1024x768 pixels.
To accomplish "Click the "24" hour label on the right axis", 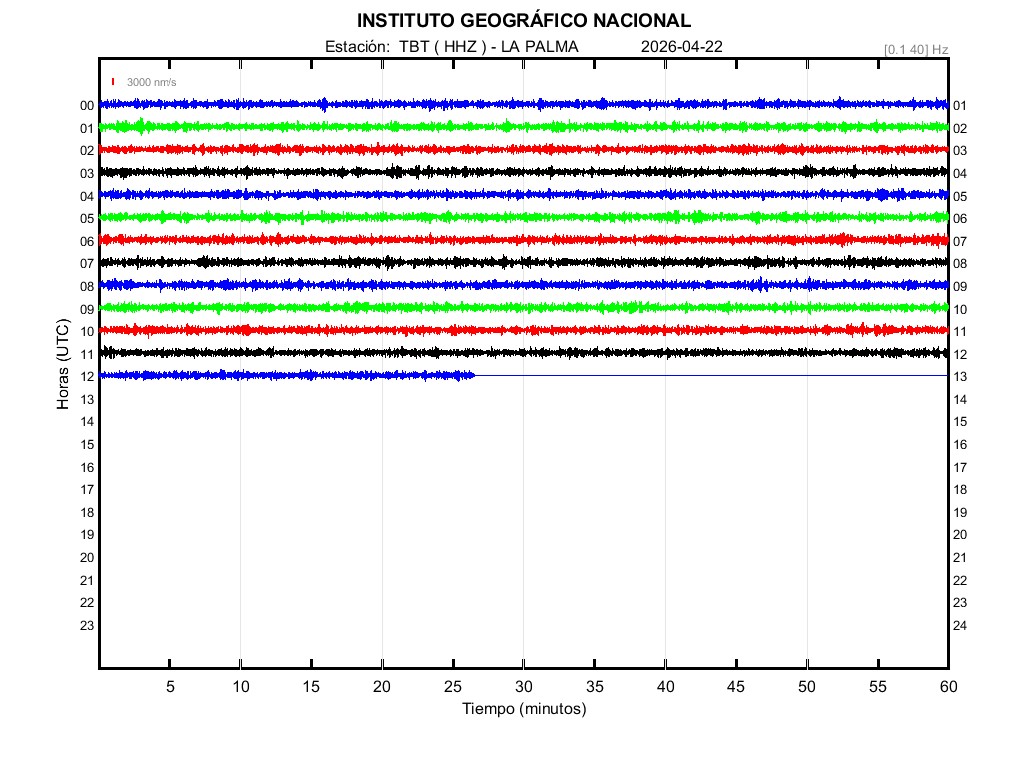I will [x=960, y=626].
